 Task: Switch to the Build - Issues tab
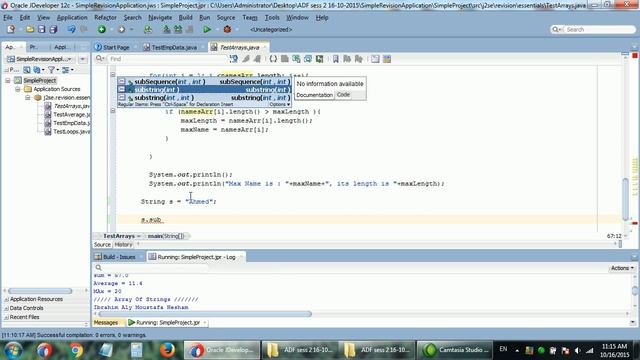tap(119, 257)
